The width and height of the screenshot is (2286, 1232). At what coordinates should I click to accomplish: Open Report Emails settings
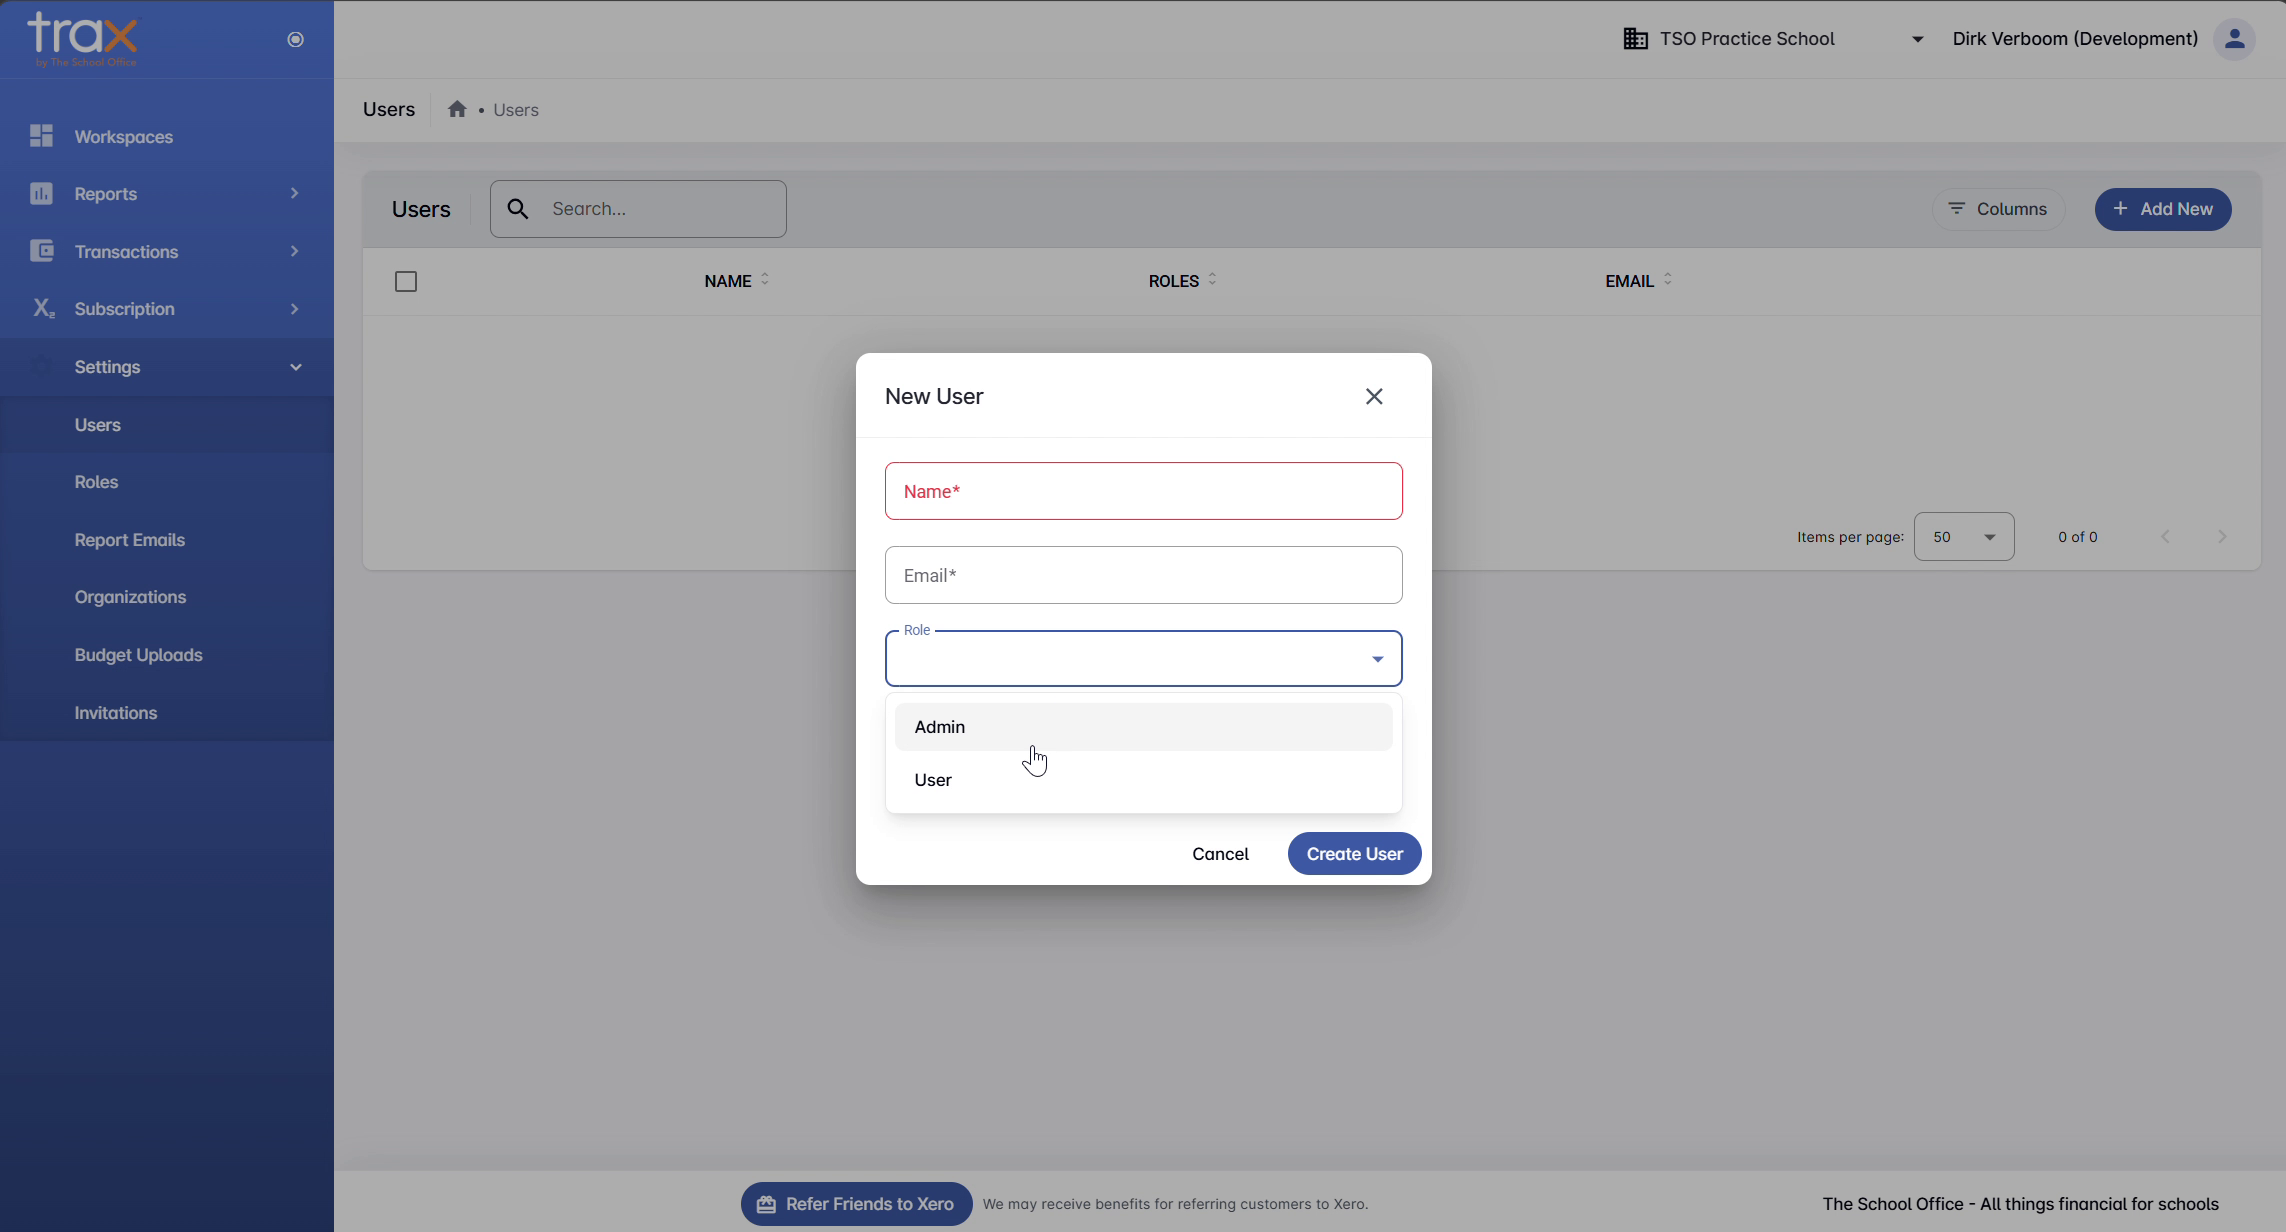[x=166, y=540]
